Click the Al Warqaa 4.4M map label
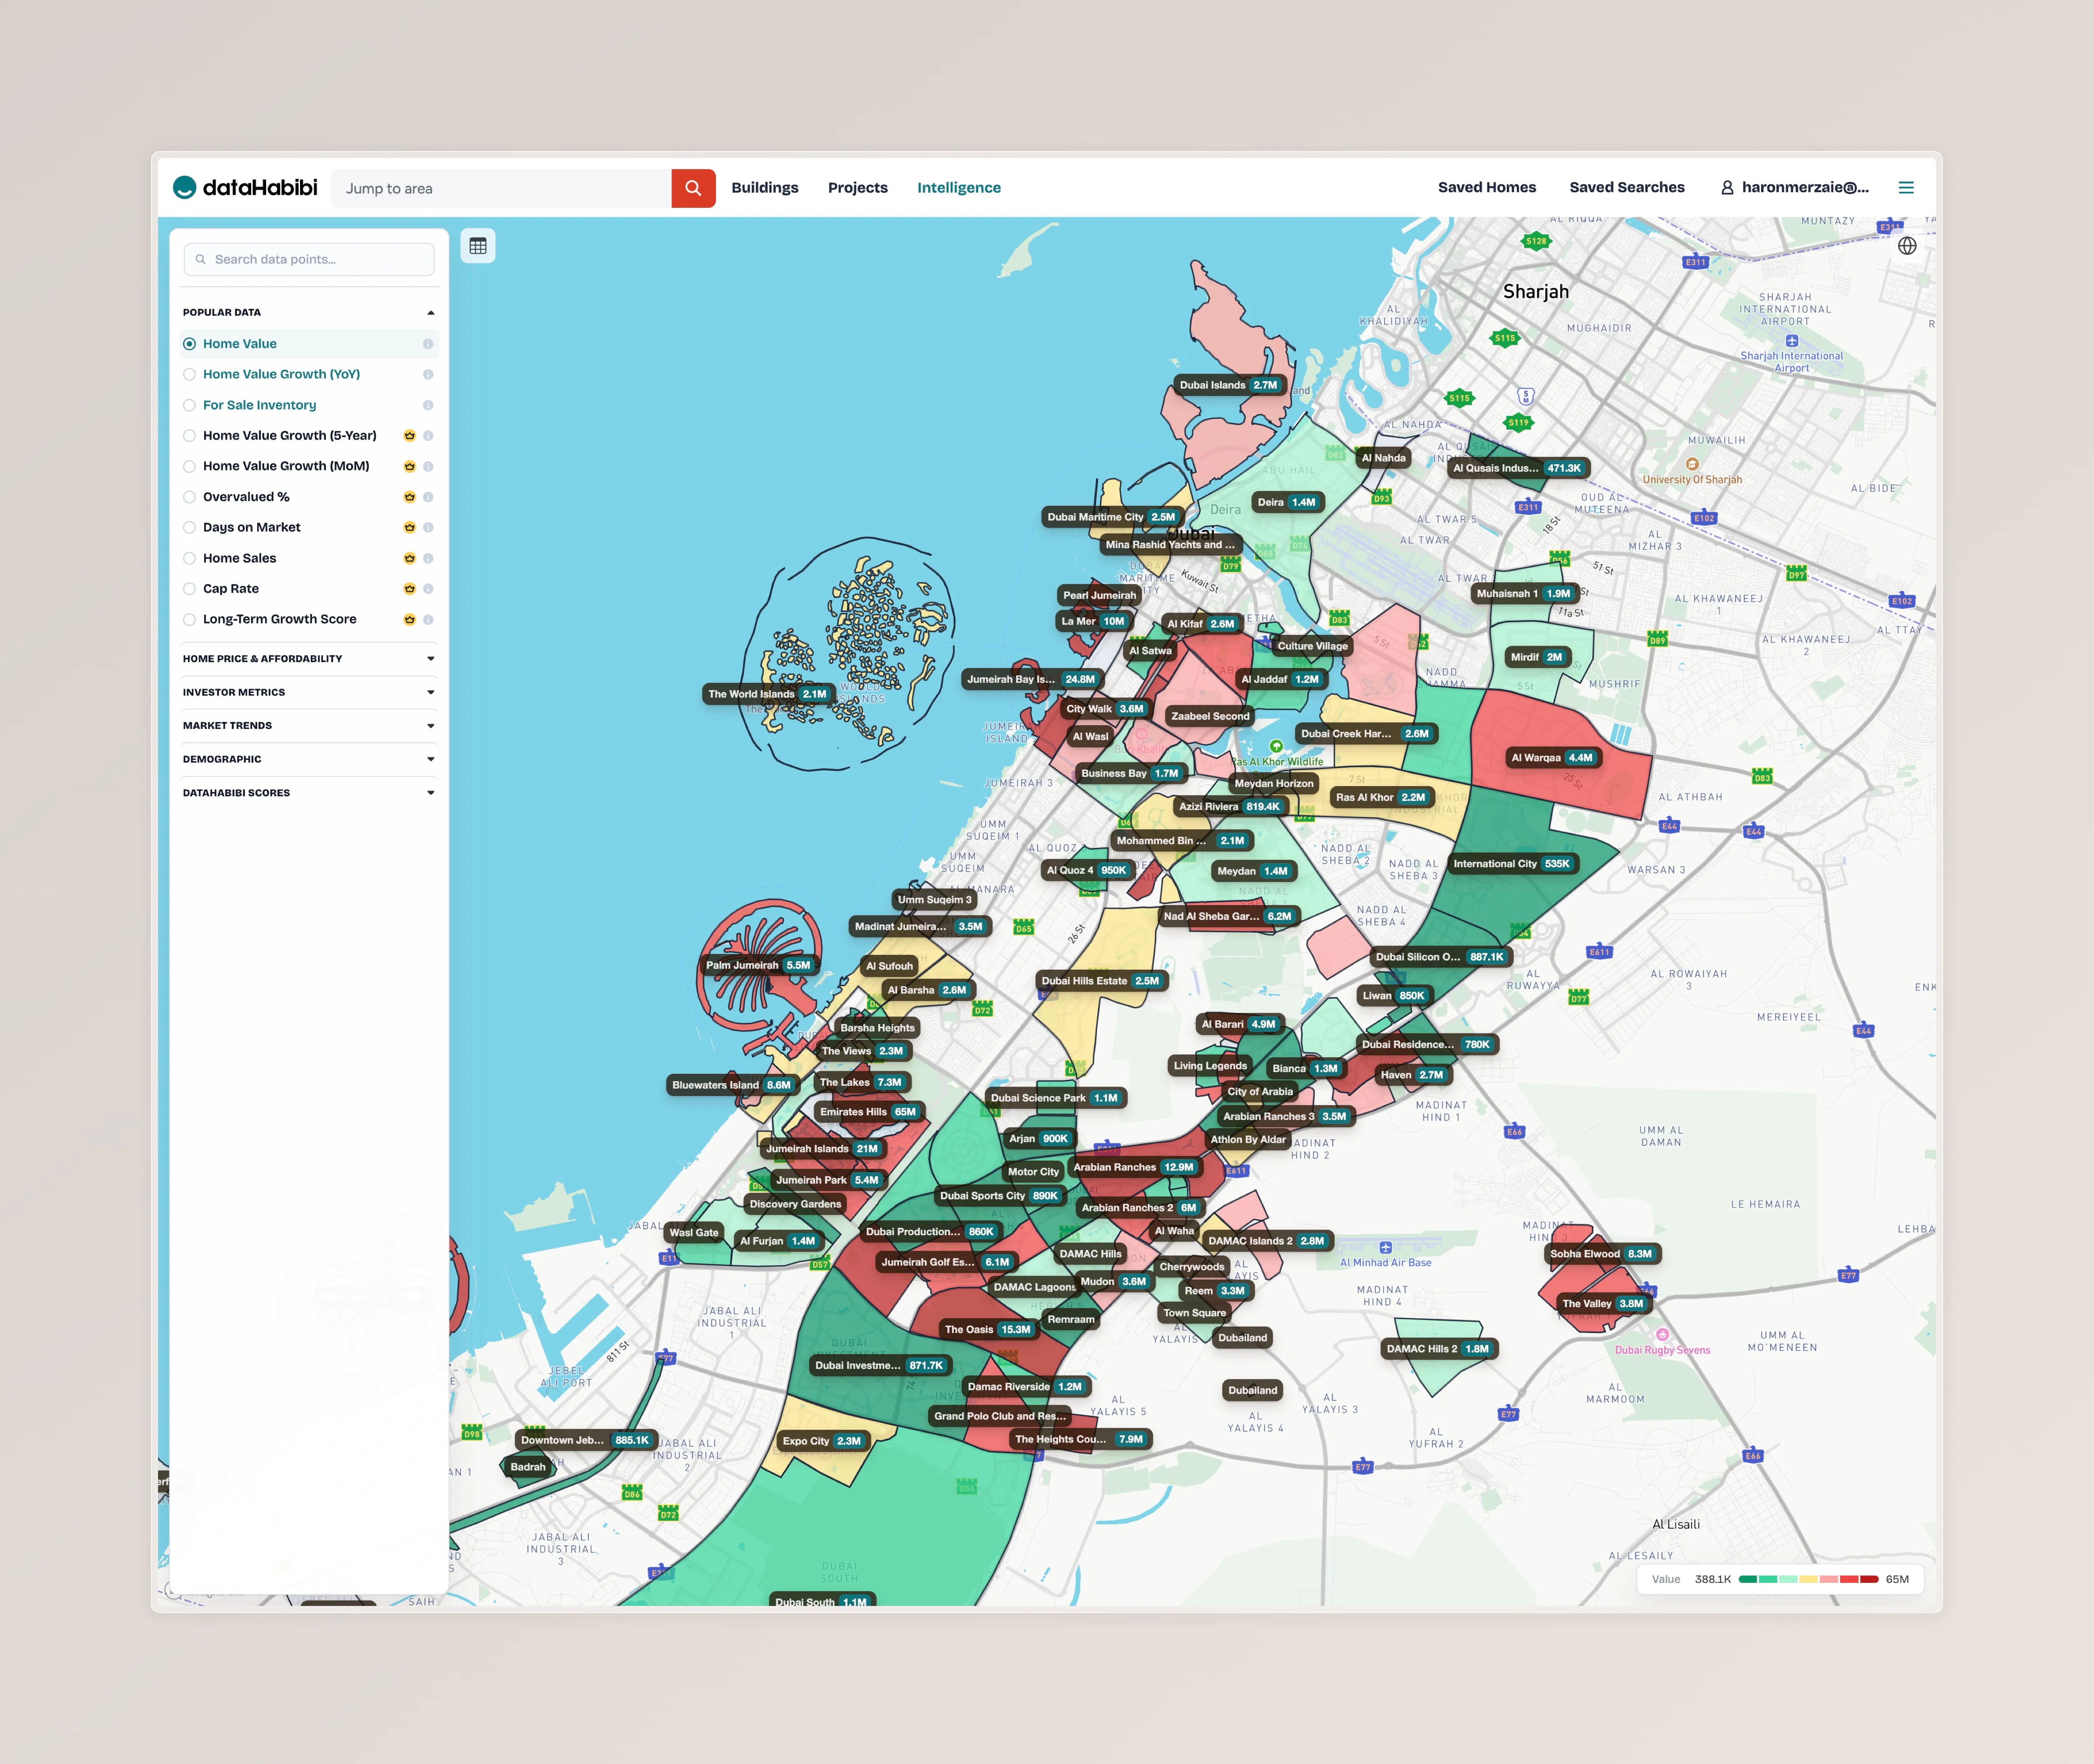The width and height of the screenshot is (2094, 1764). [x=1552, y=758]
